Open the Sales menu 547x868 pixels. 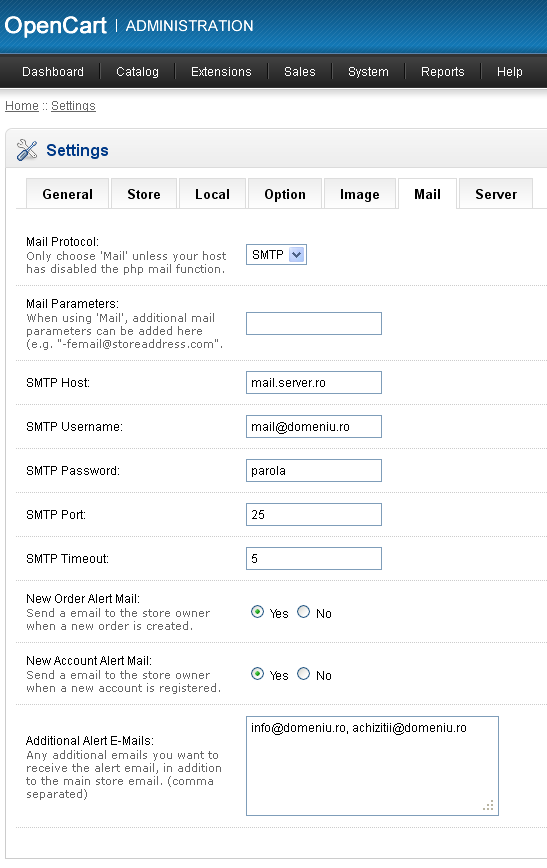tap(300, 71)
